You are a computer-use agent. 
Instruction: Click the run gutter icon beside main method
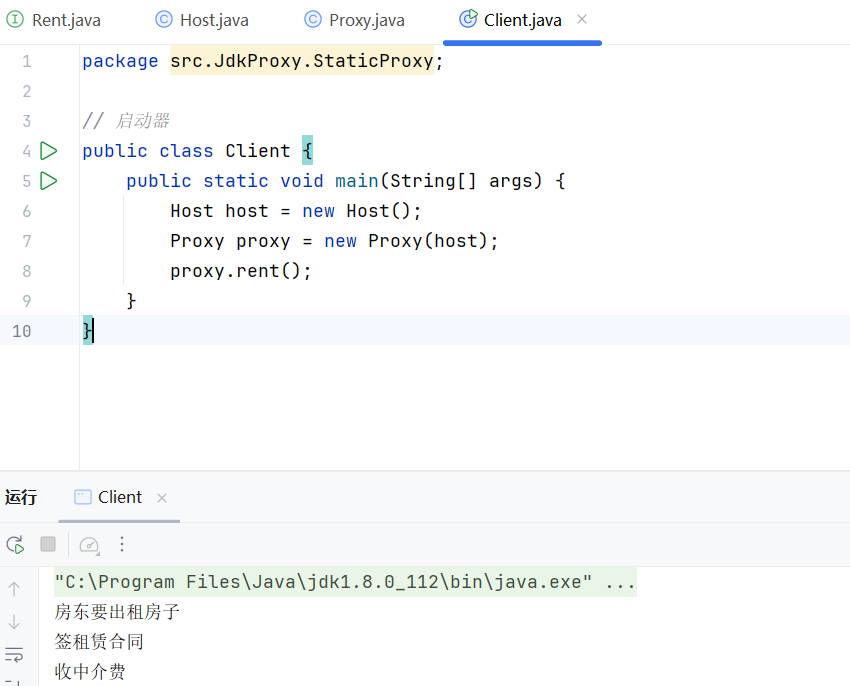tap(48, 181)
